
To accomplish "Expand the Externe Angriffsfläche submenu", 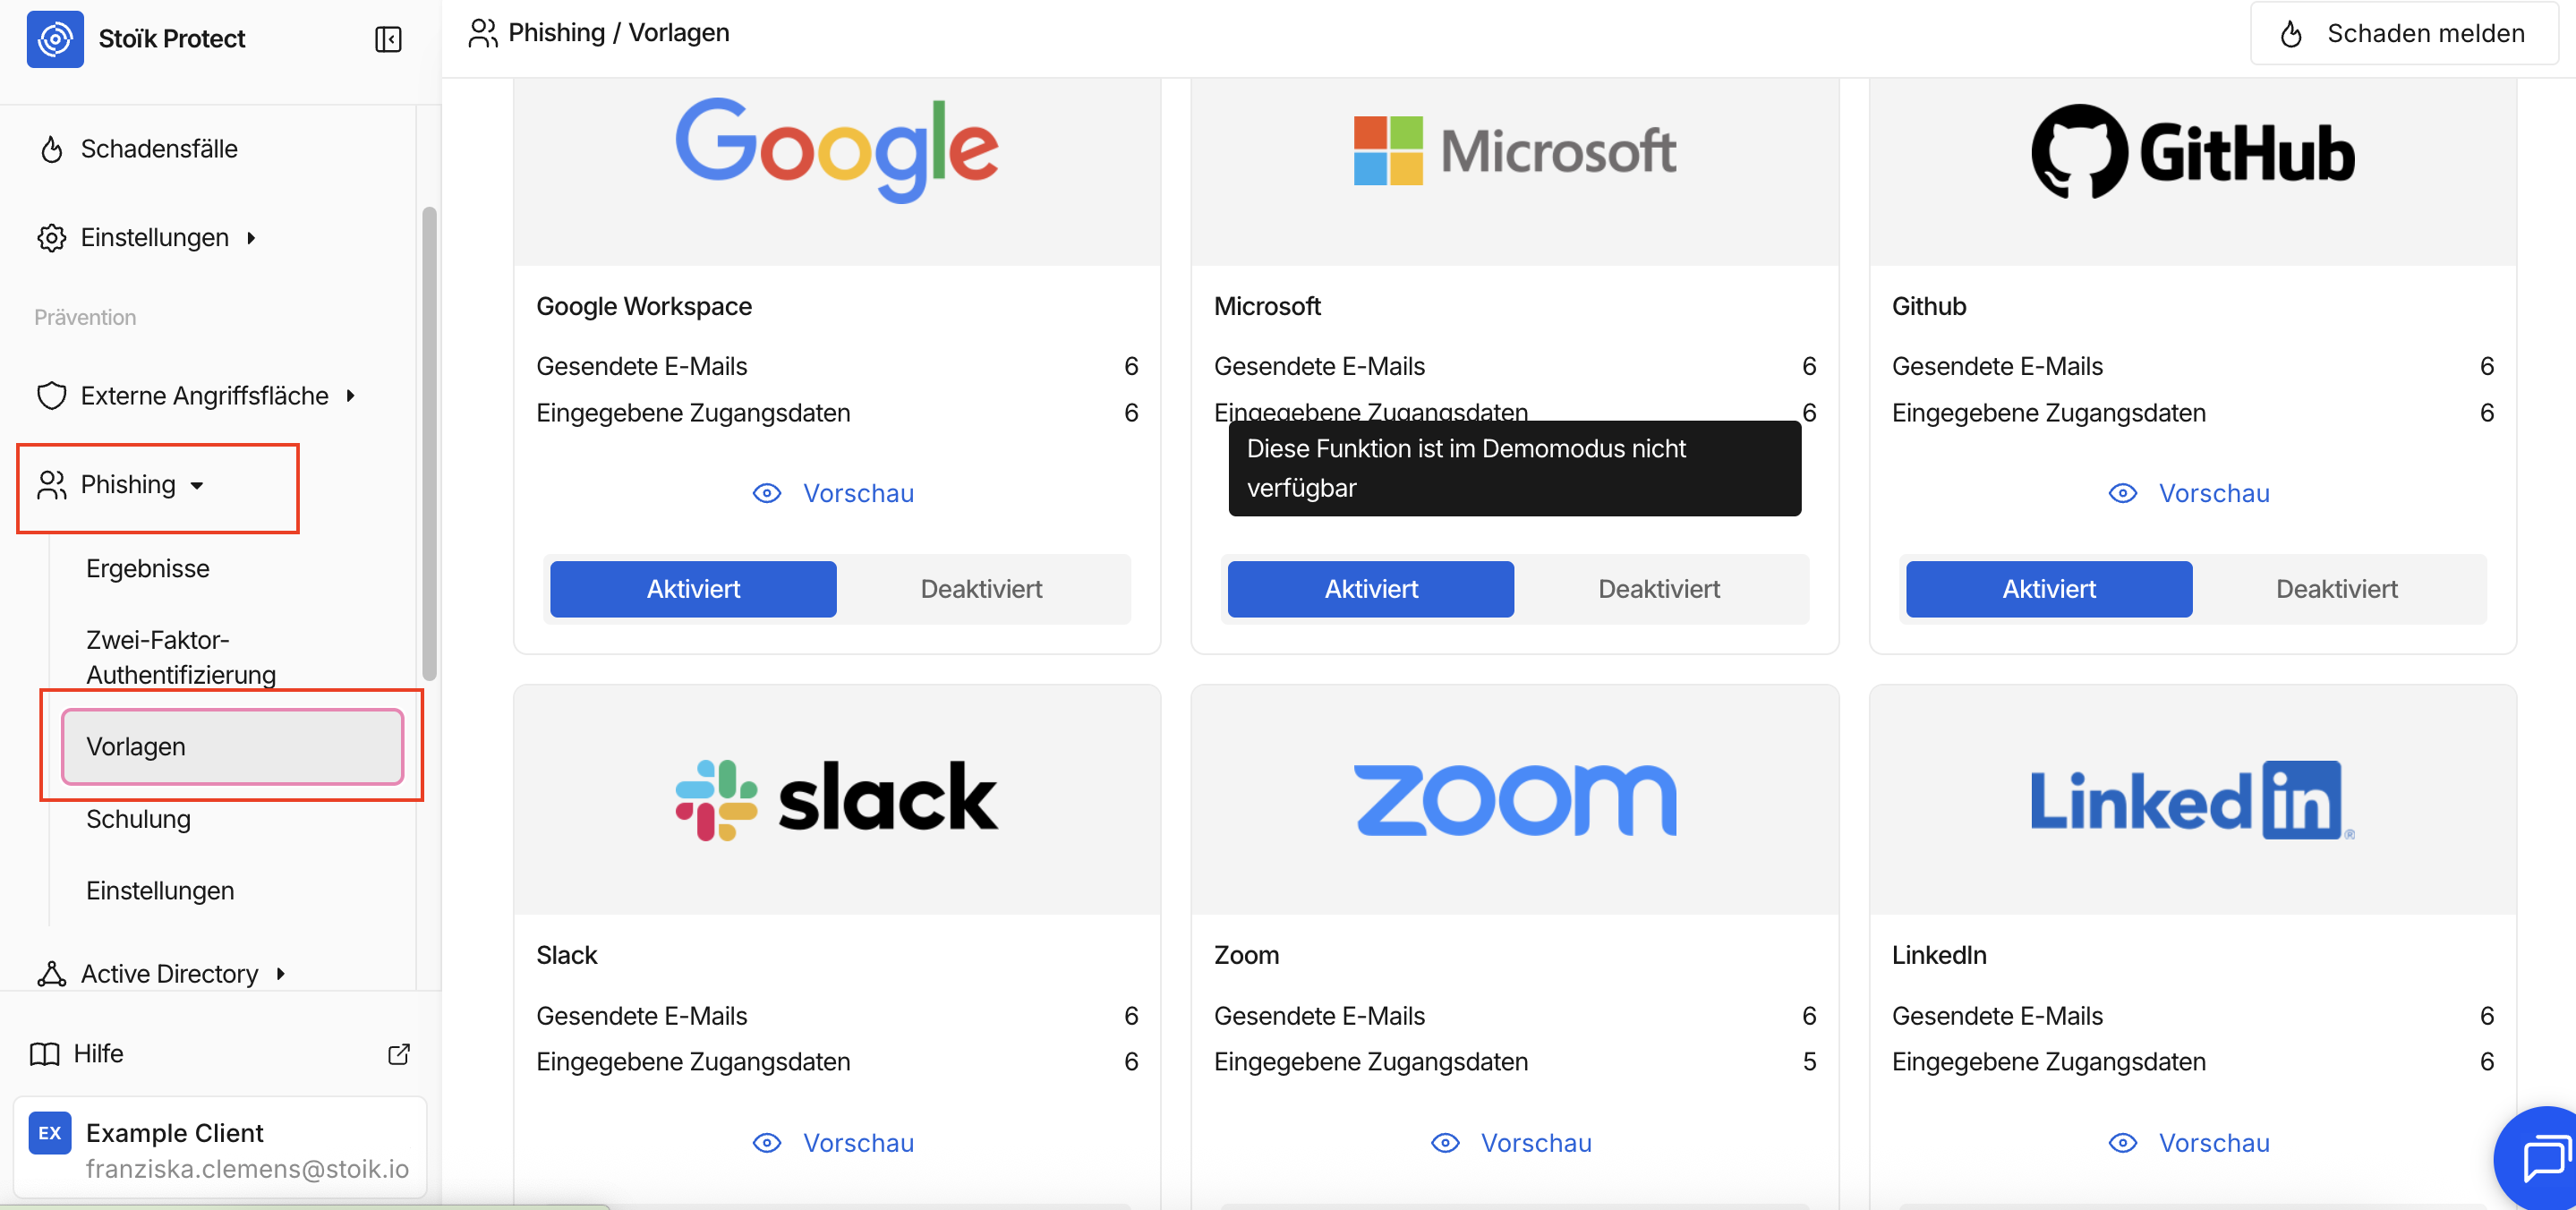I will pos(350,396).
